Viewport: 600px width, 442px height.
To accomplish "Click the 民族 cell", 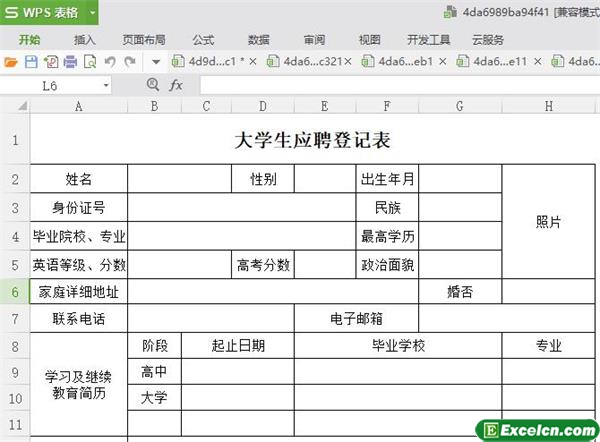I will pos(387,208).
